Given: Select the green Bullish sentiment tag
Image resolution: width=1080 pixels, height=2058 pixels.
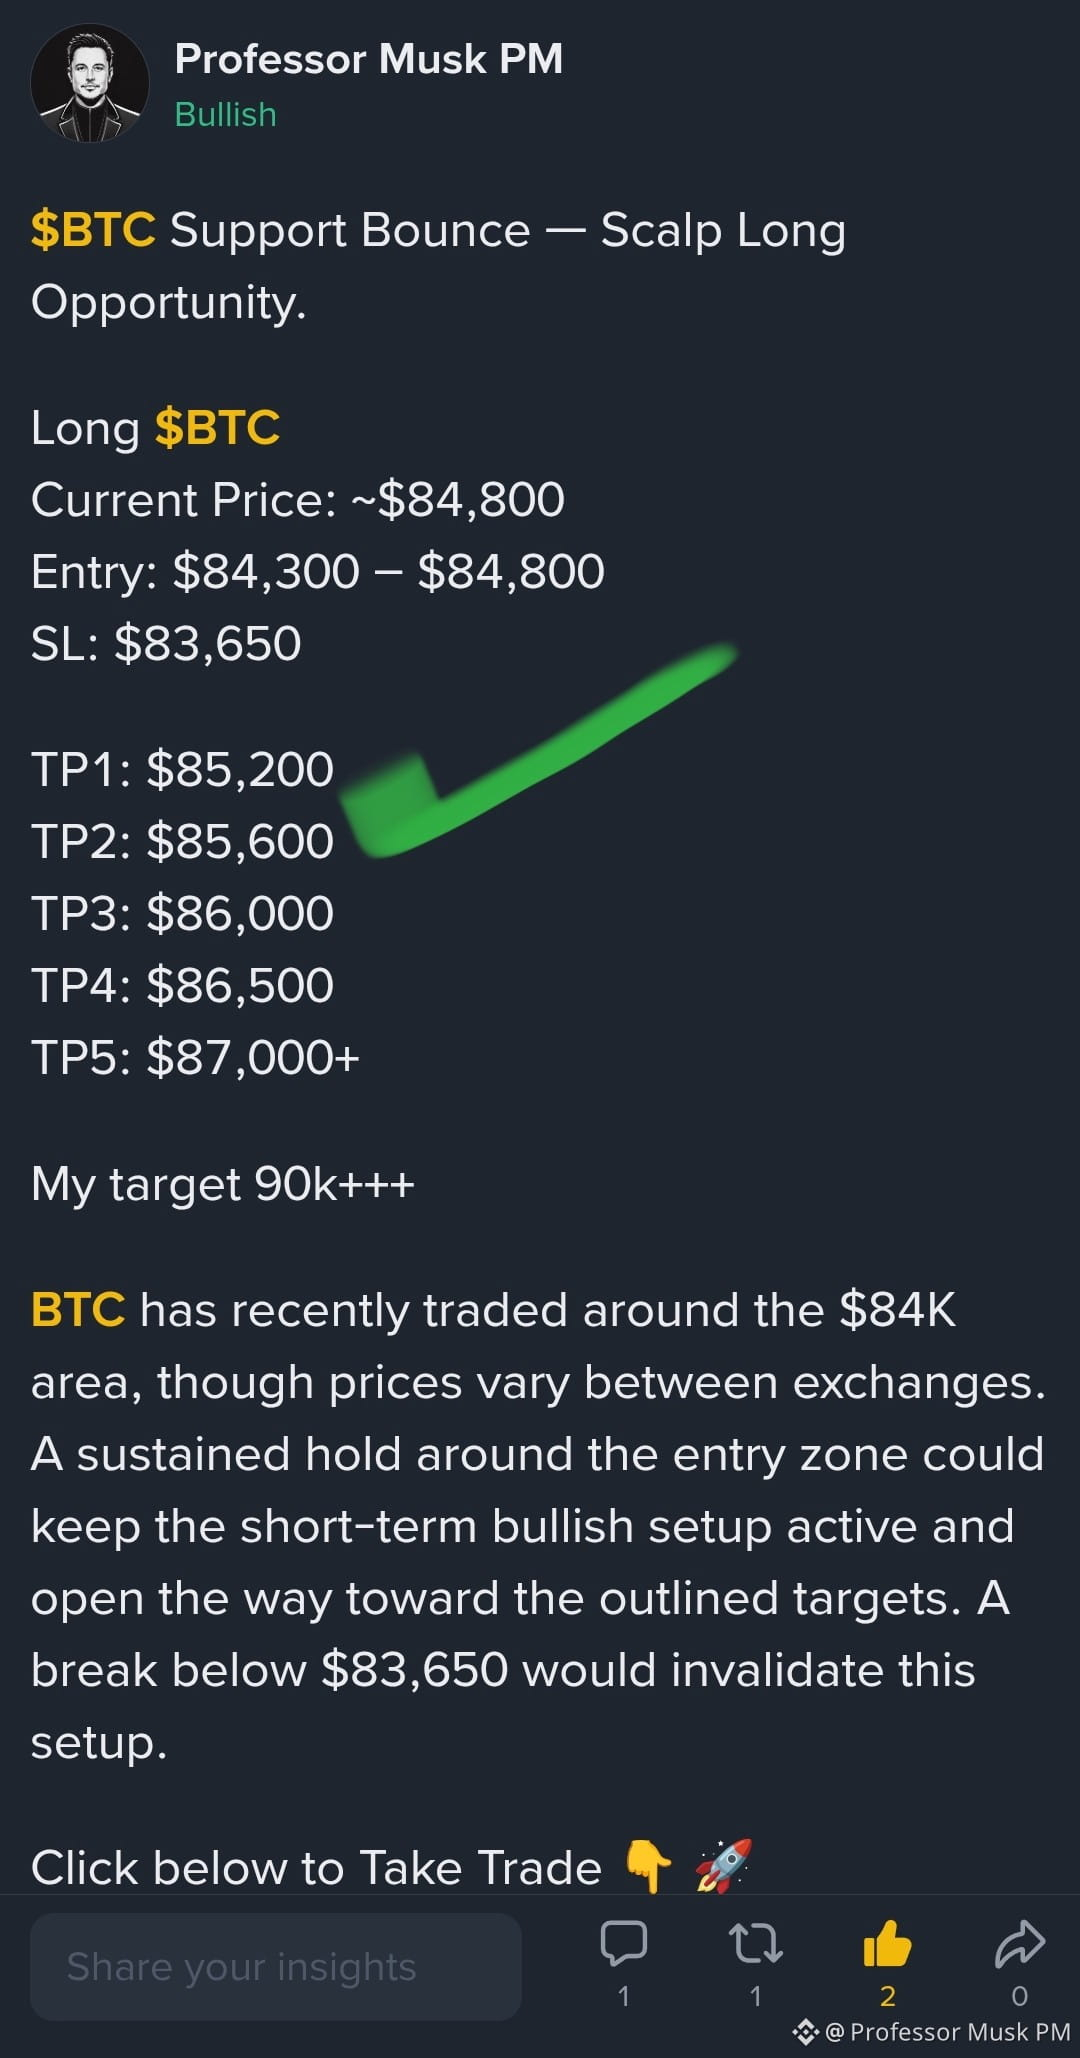Looking at the screenshot, I should click(x=225, y=115).
